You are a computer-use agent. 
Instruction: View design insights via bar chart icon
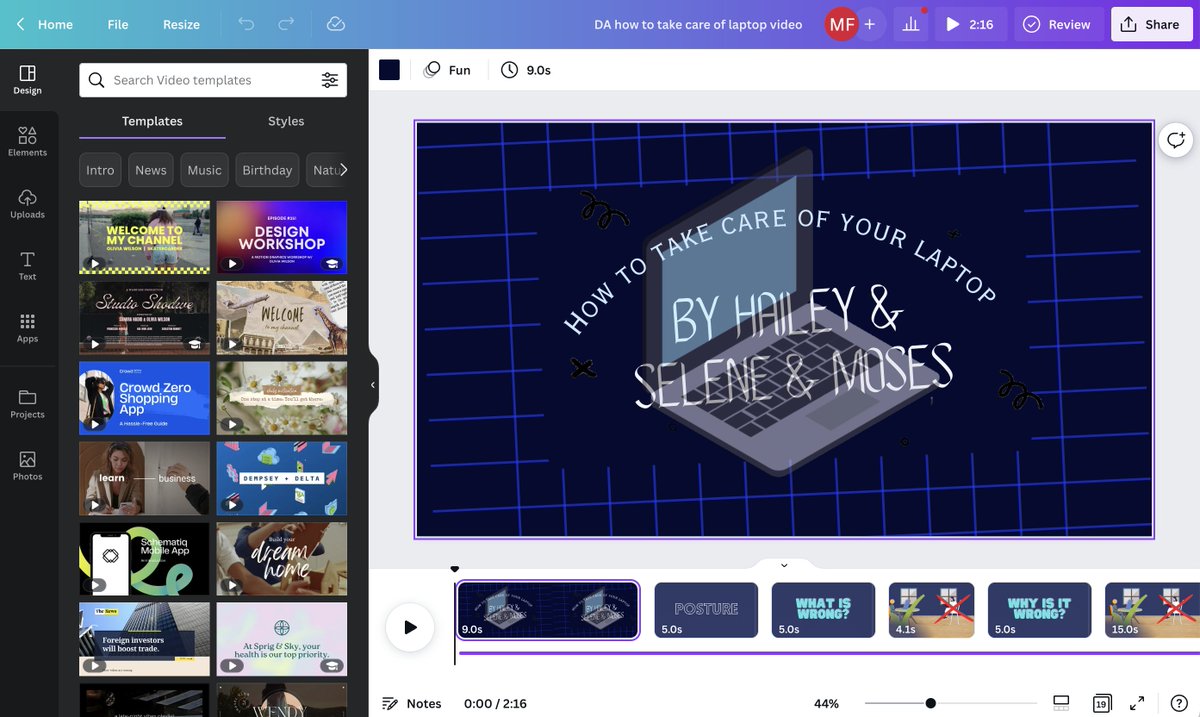[910, 23]
